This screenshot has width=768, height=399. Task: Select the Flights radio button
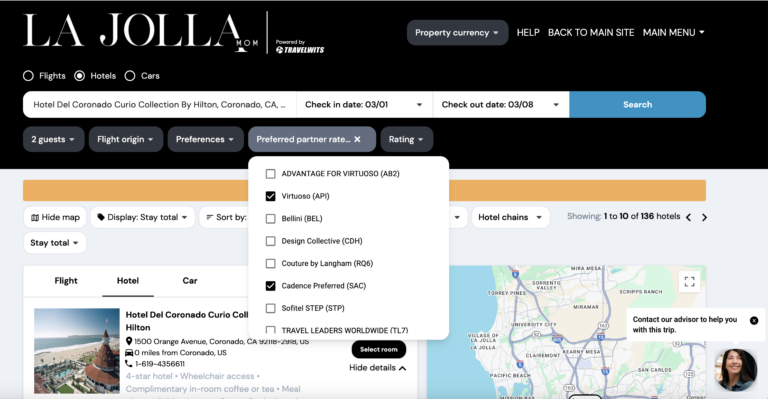tap(28, 76)
